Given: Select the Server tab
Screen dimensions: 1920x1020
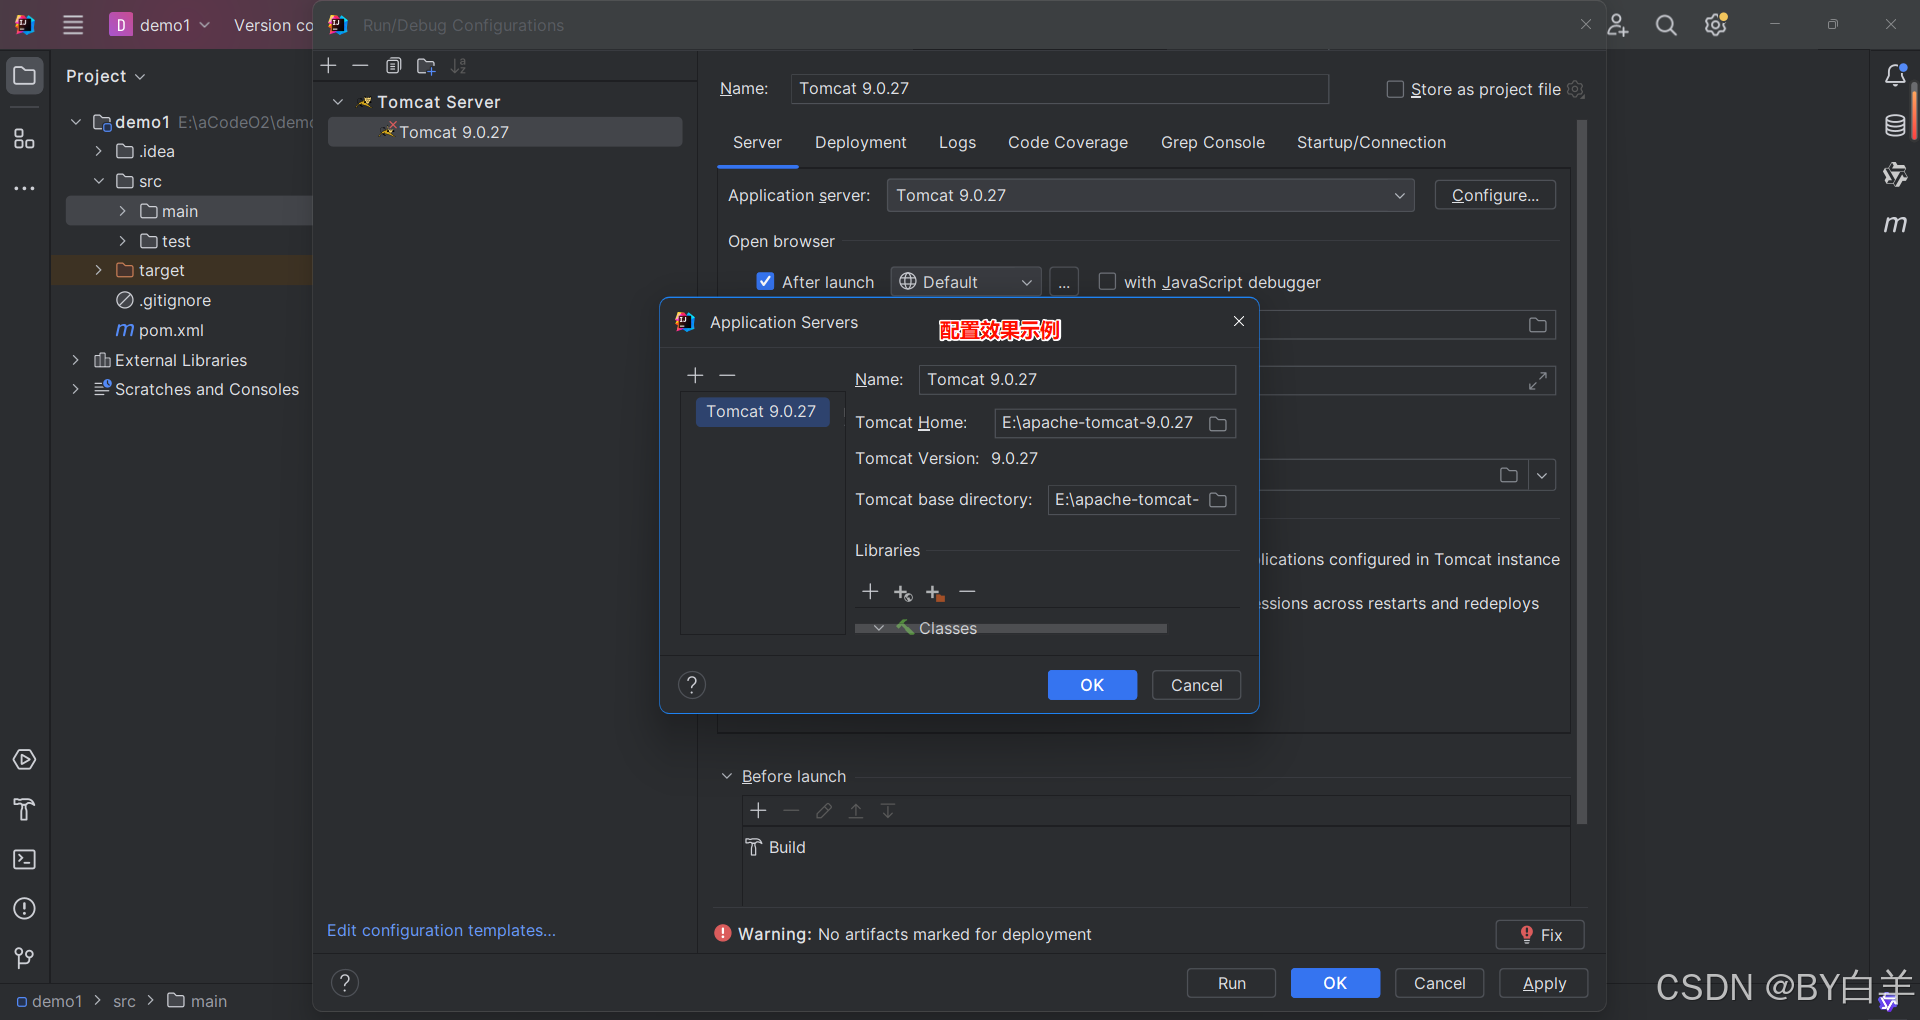Looking at the screenshot, I should pos(757,142).
